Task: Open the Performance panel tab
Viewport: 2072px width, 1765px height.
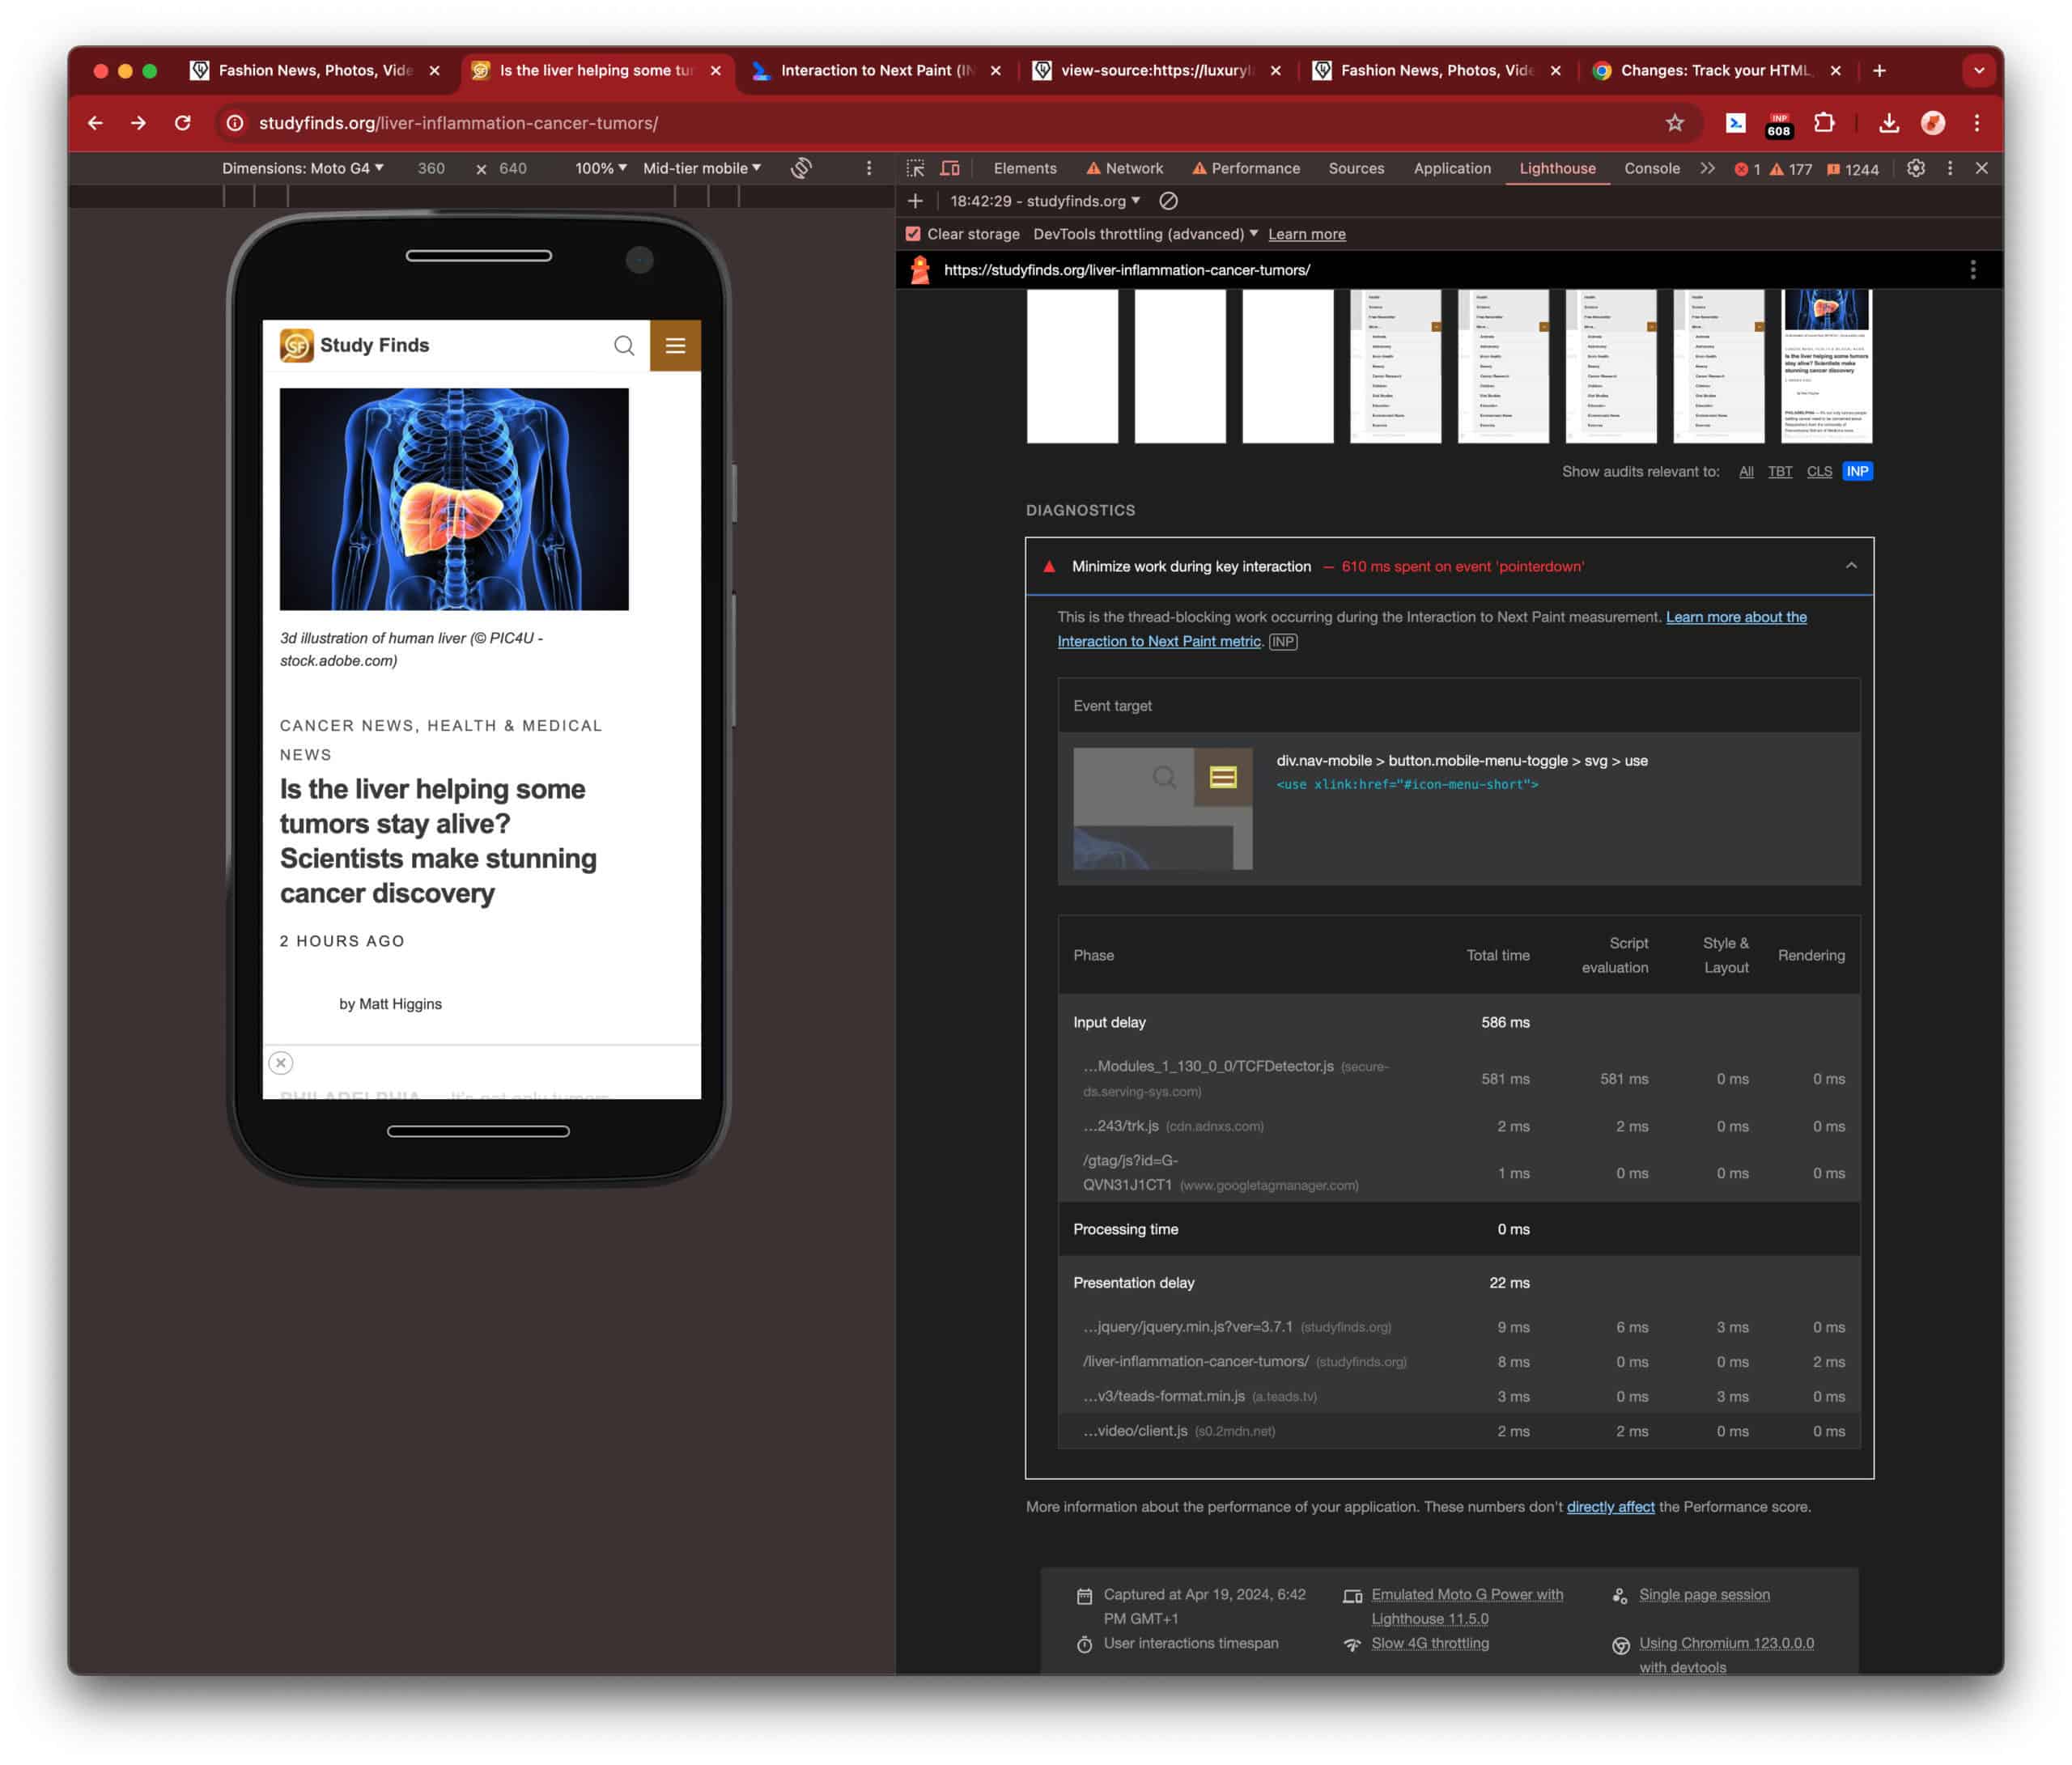Action: tap(1255, 168)
